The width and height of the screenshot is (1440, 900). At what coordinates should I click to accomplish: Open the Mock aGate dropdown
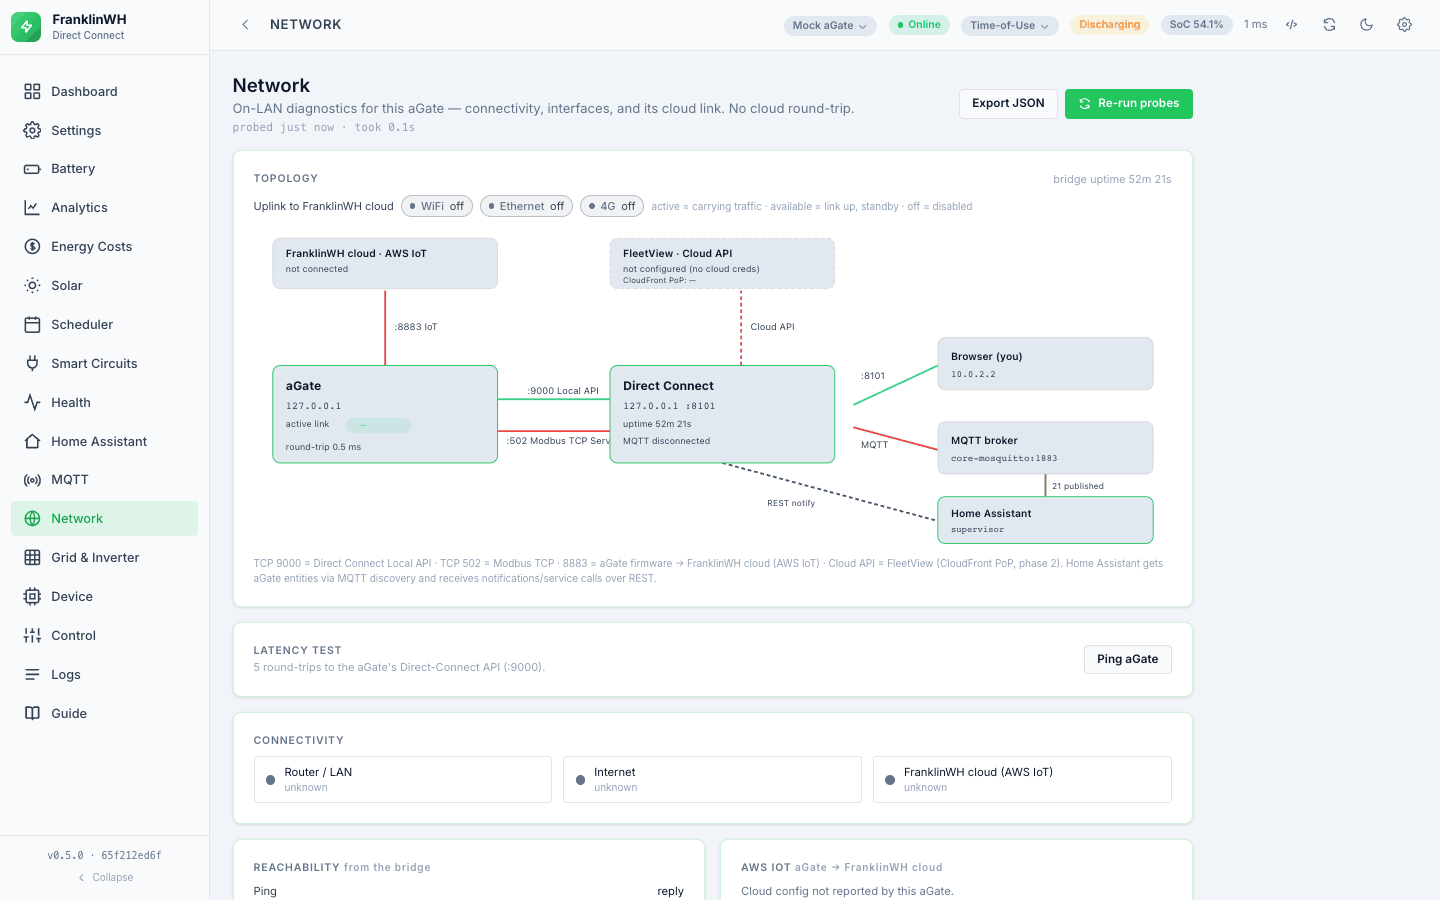[830, 26]
